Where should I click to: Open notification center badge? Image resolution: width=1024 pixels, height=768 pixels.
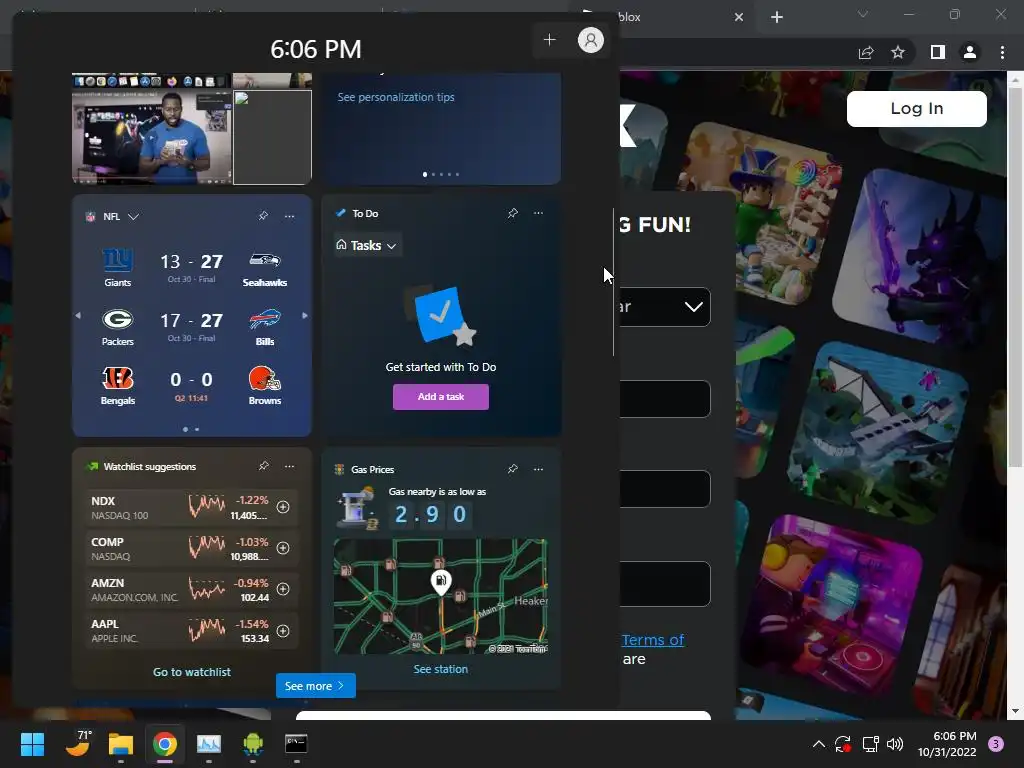(996, 744)
